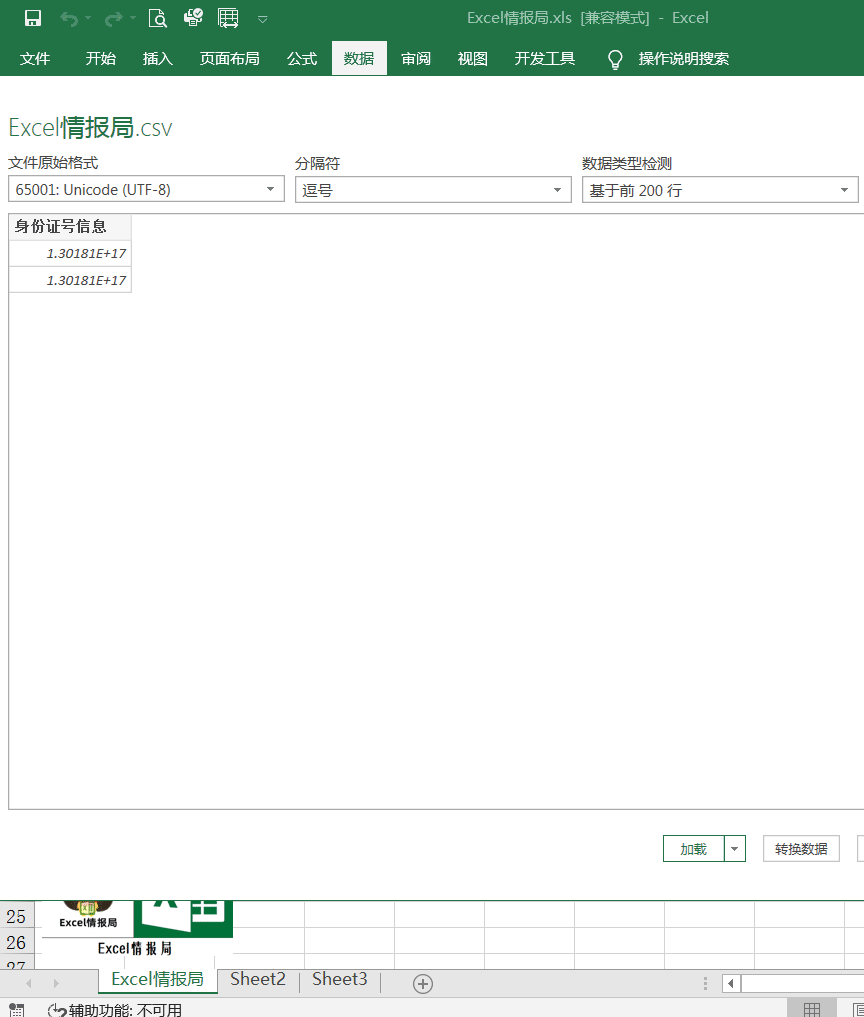The width and height of the screenshot is (864, 1017).
Task: Click the table column-width icon
Action: (x=228, y=18)
